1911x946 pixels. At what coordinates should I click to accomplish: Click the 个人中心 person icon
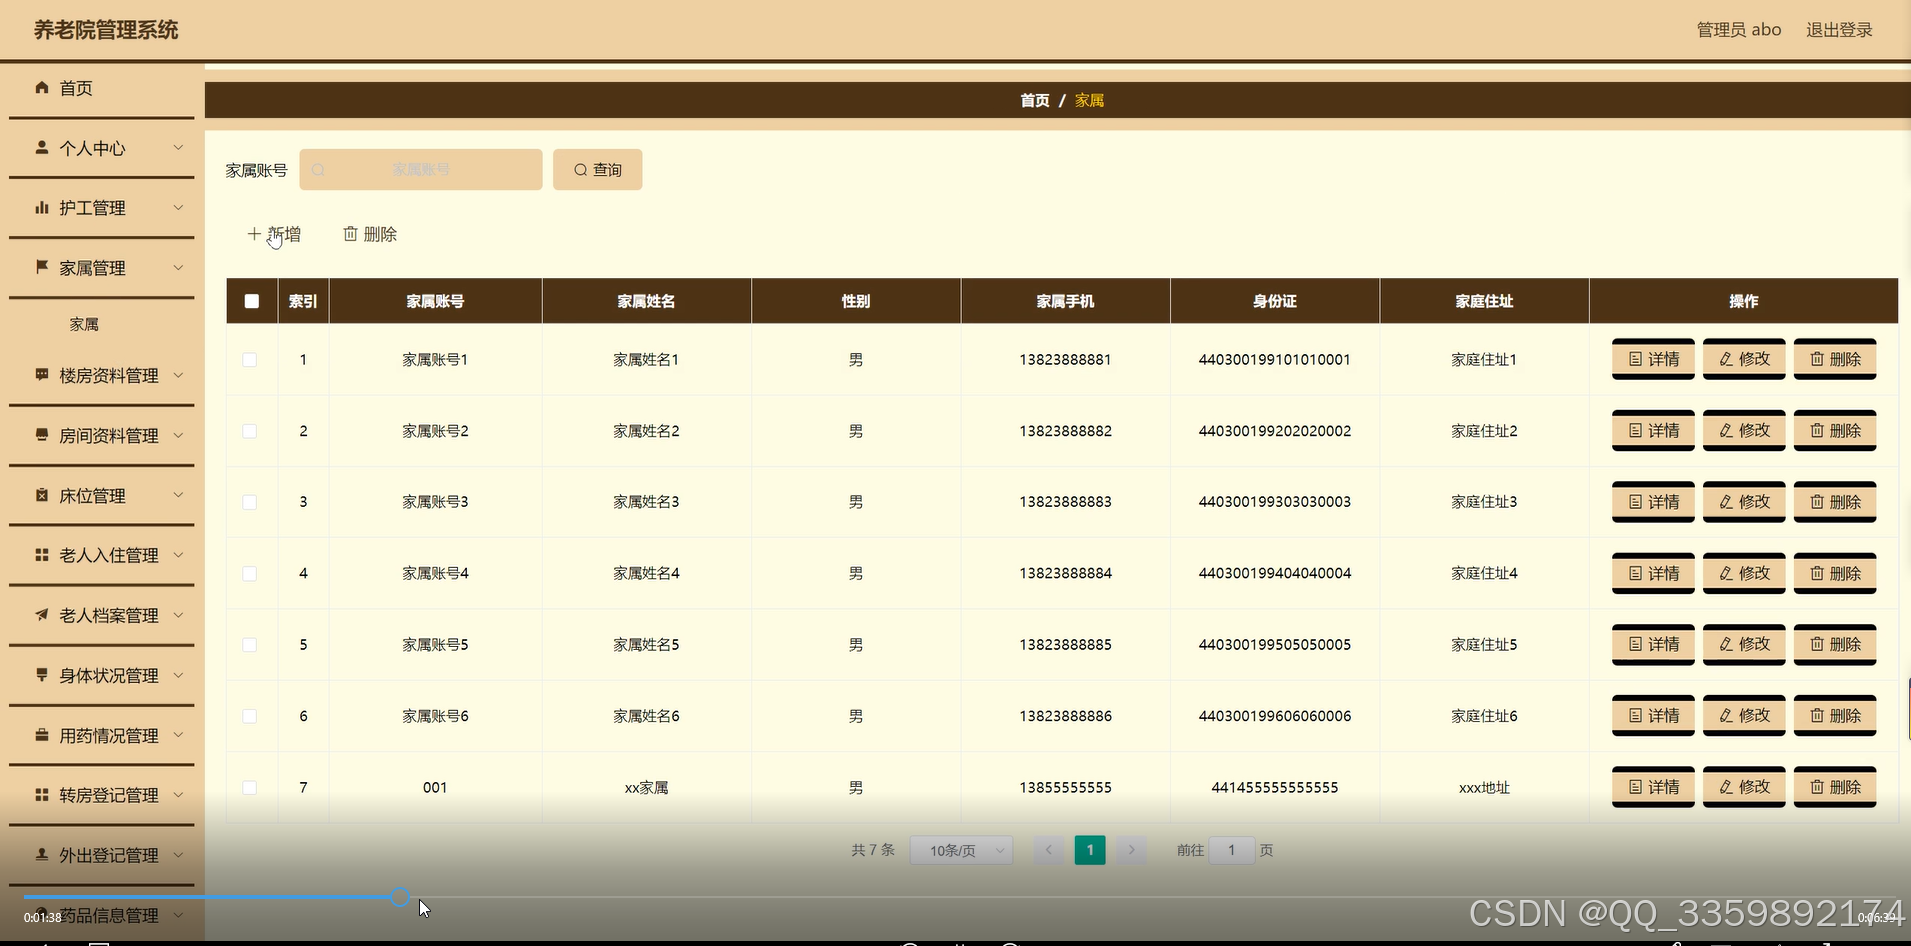[41, 148]
